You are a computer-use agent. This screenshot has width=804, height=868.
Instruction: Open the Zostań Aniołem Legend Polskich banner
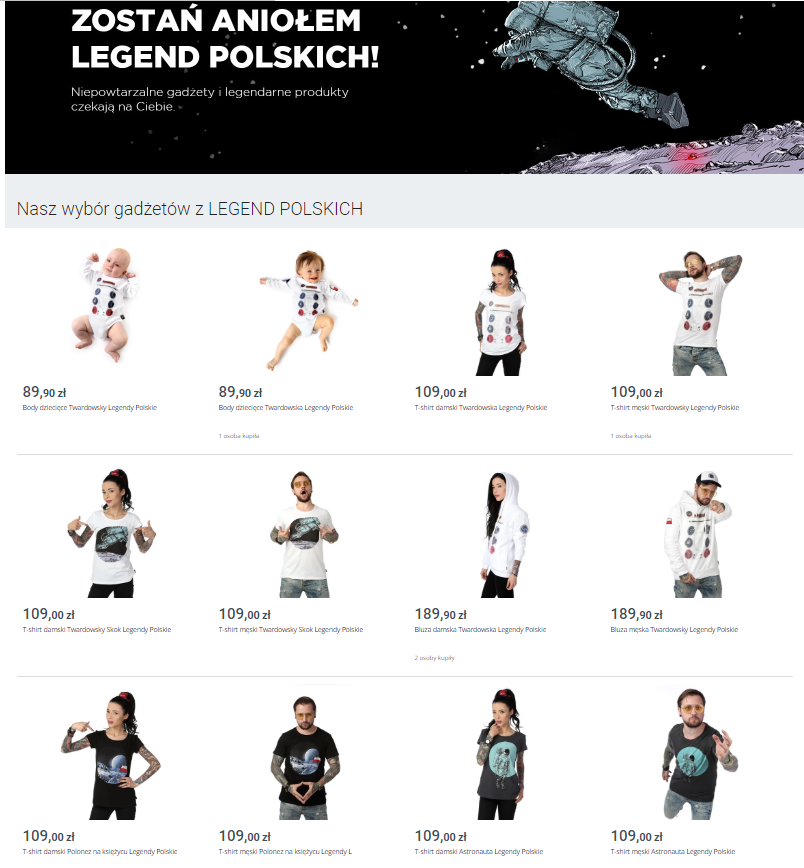tap(404, 87)
